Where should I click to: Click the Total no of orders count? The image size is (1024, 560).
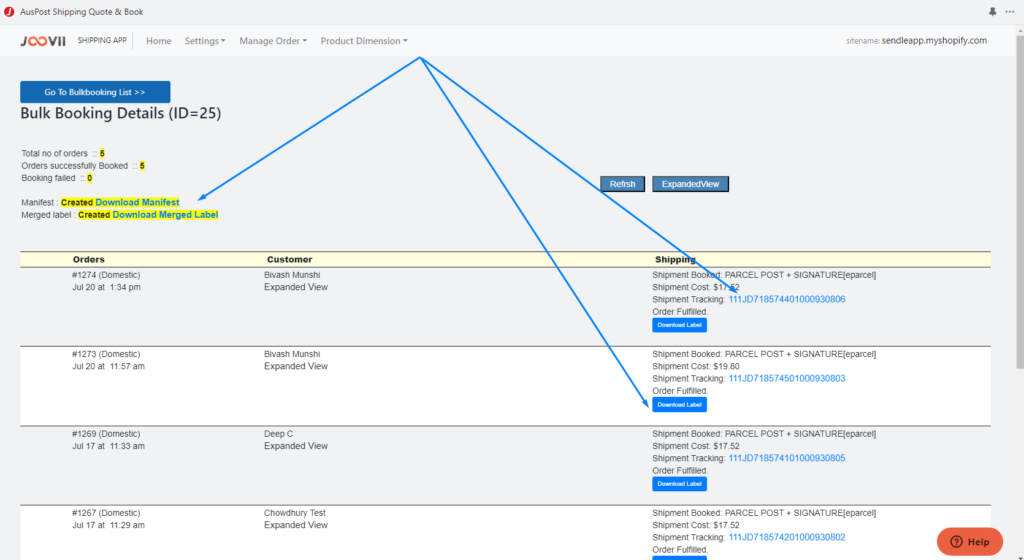pyautogui.click(x=102, y=153)
